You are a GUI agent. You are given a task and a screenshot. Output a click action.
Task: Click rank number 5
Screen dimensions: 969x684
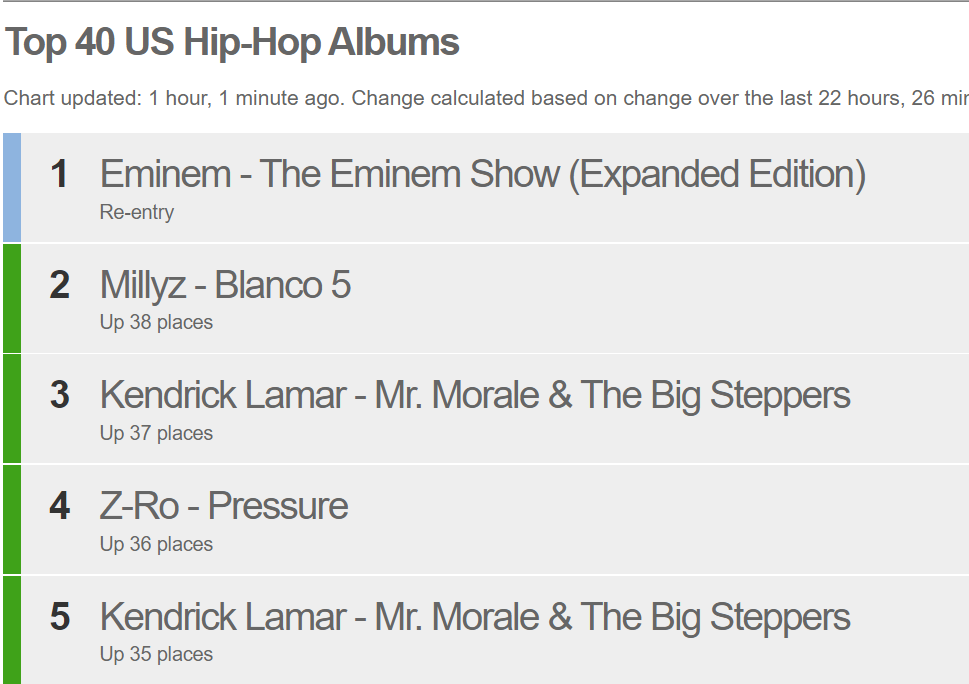[x=59, y=617]
